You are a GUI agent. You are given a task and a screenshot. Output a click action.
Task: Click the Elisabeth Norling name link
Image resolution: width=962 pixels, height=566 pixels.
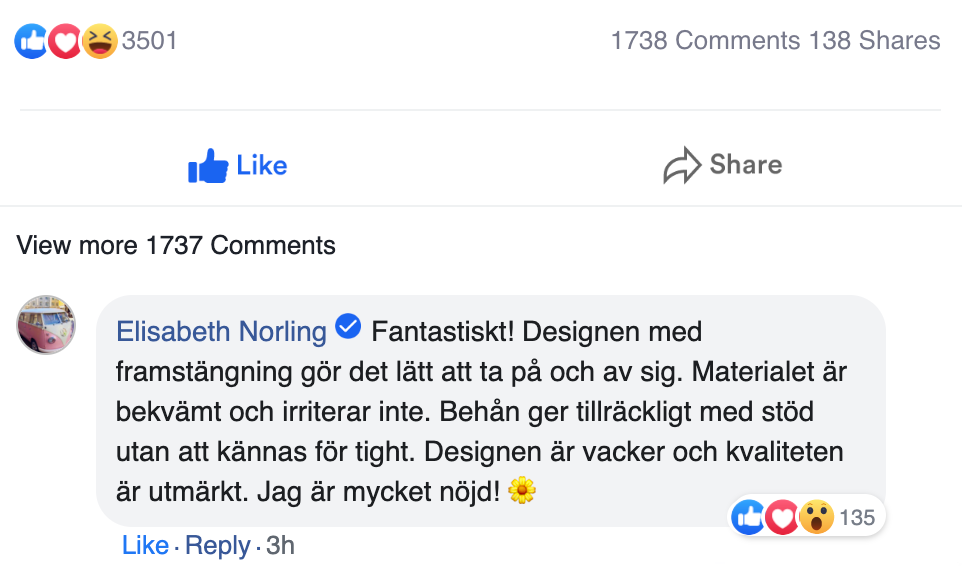(221, 331)
